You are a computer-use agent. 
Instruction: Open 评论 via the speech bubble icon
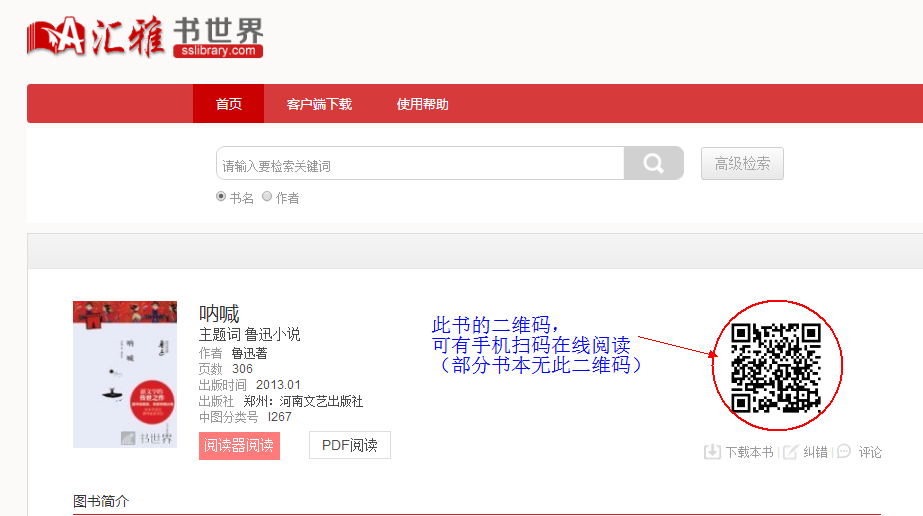844,452
